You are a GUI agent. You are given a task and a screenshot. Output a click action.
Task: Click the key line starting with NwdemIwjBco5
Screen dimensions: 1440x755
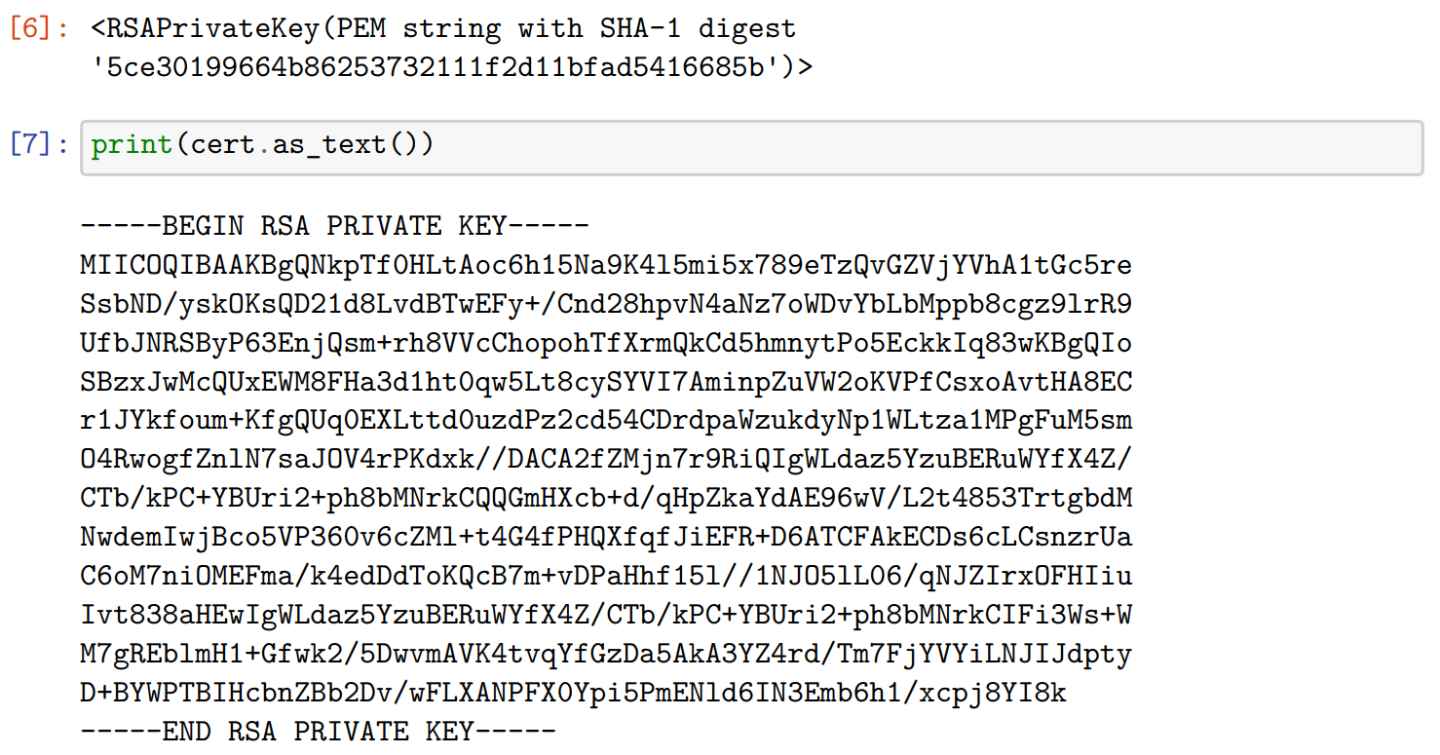(606, 538)
